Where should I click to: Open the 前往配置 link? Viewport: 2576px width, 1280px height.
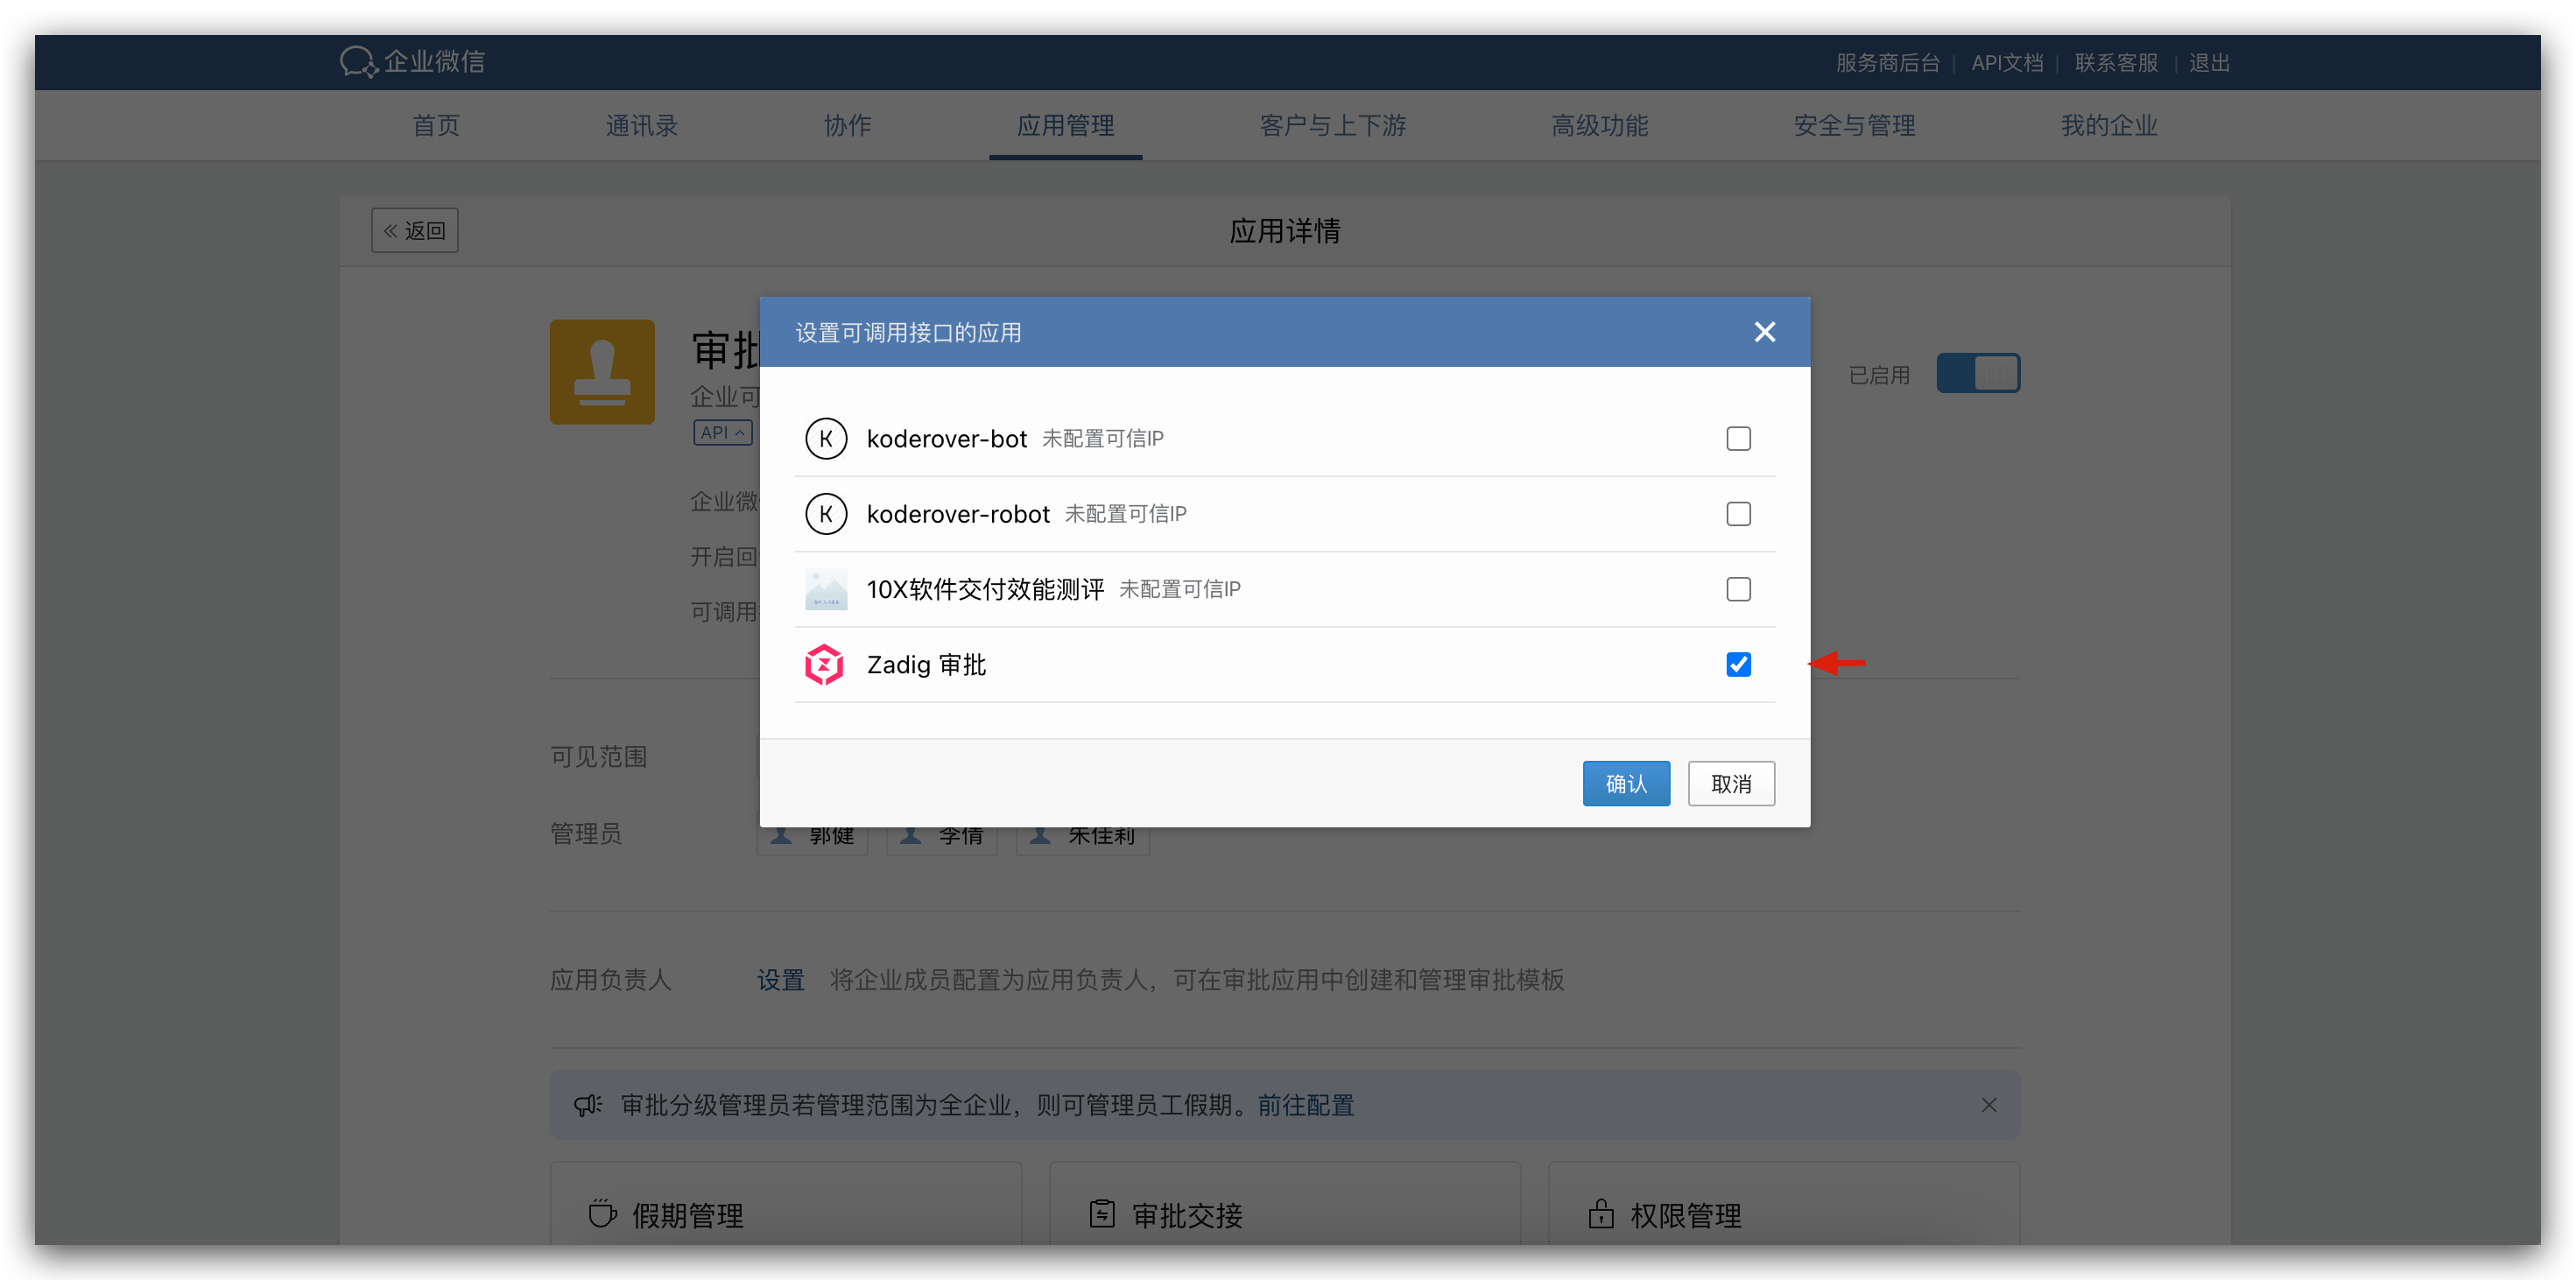pos(1305,1105)
